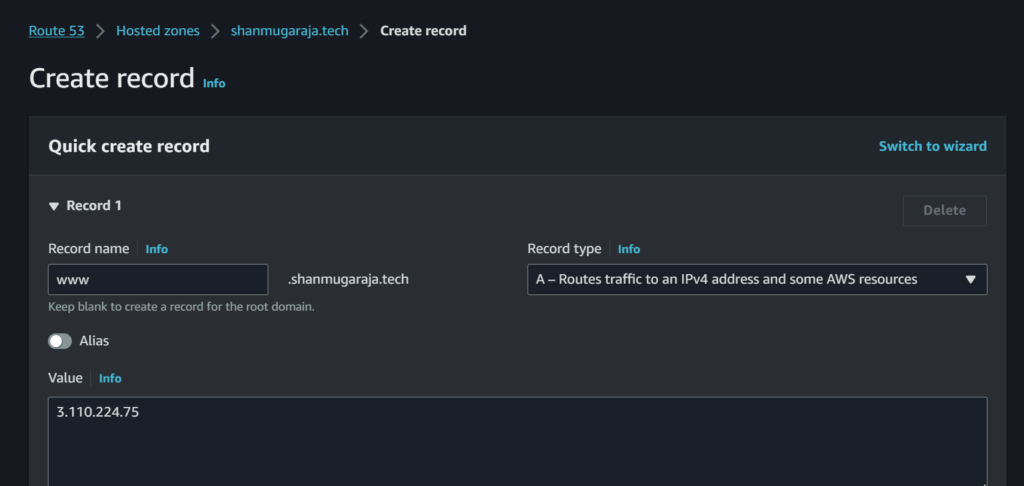Viewport: 1024px width, 486px height.
Task: Click the .shanmugaraja.tech domain suffix text
Action: [348, 280]
